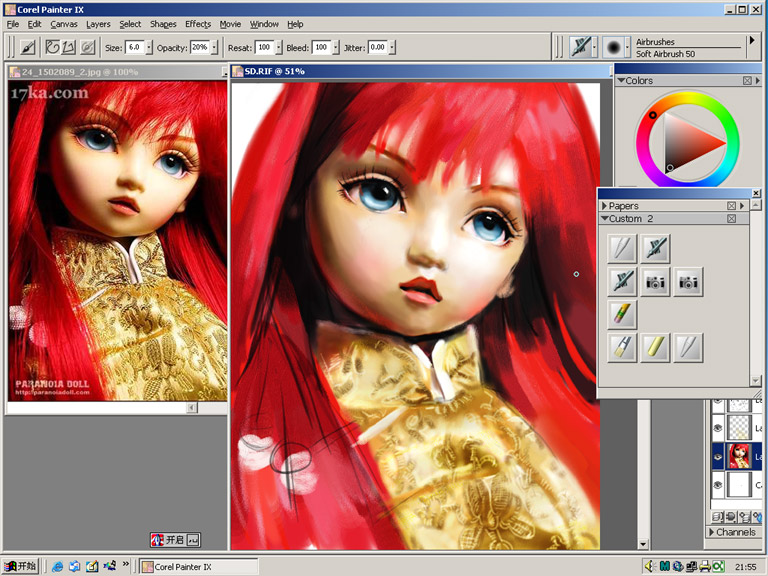768x576 pixels.
Task: Open the Canvas menu
Action: coord(64,24)
